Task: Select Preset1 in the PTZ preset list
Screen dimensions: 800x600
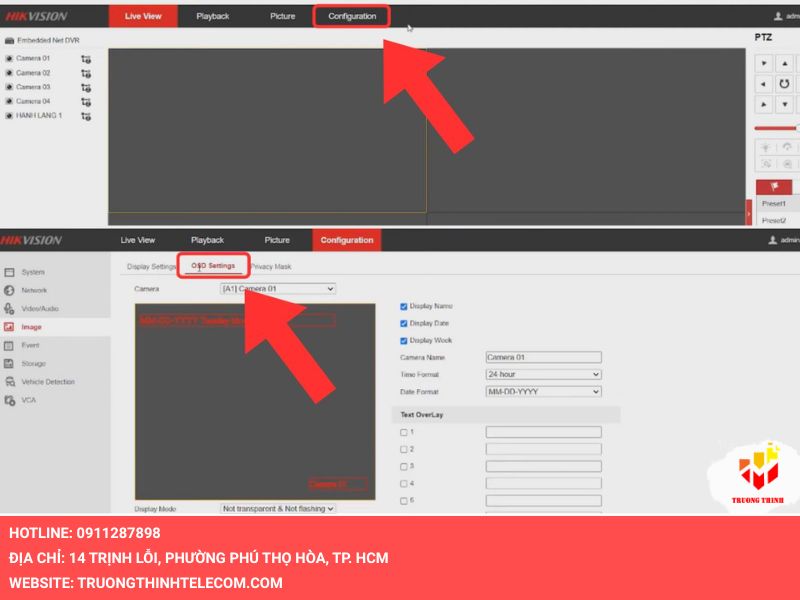Action: [x=774, y=204]
